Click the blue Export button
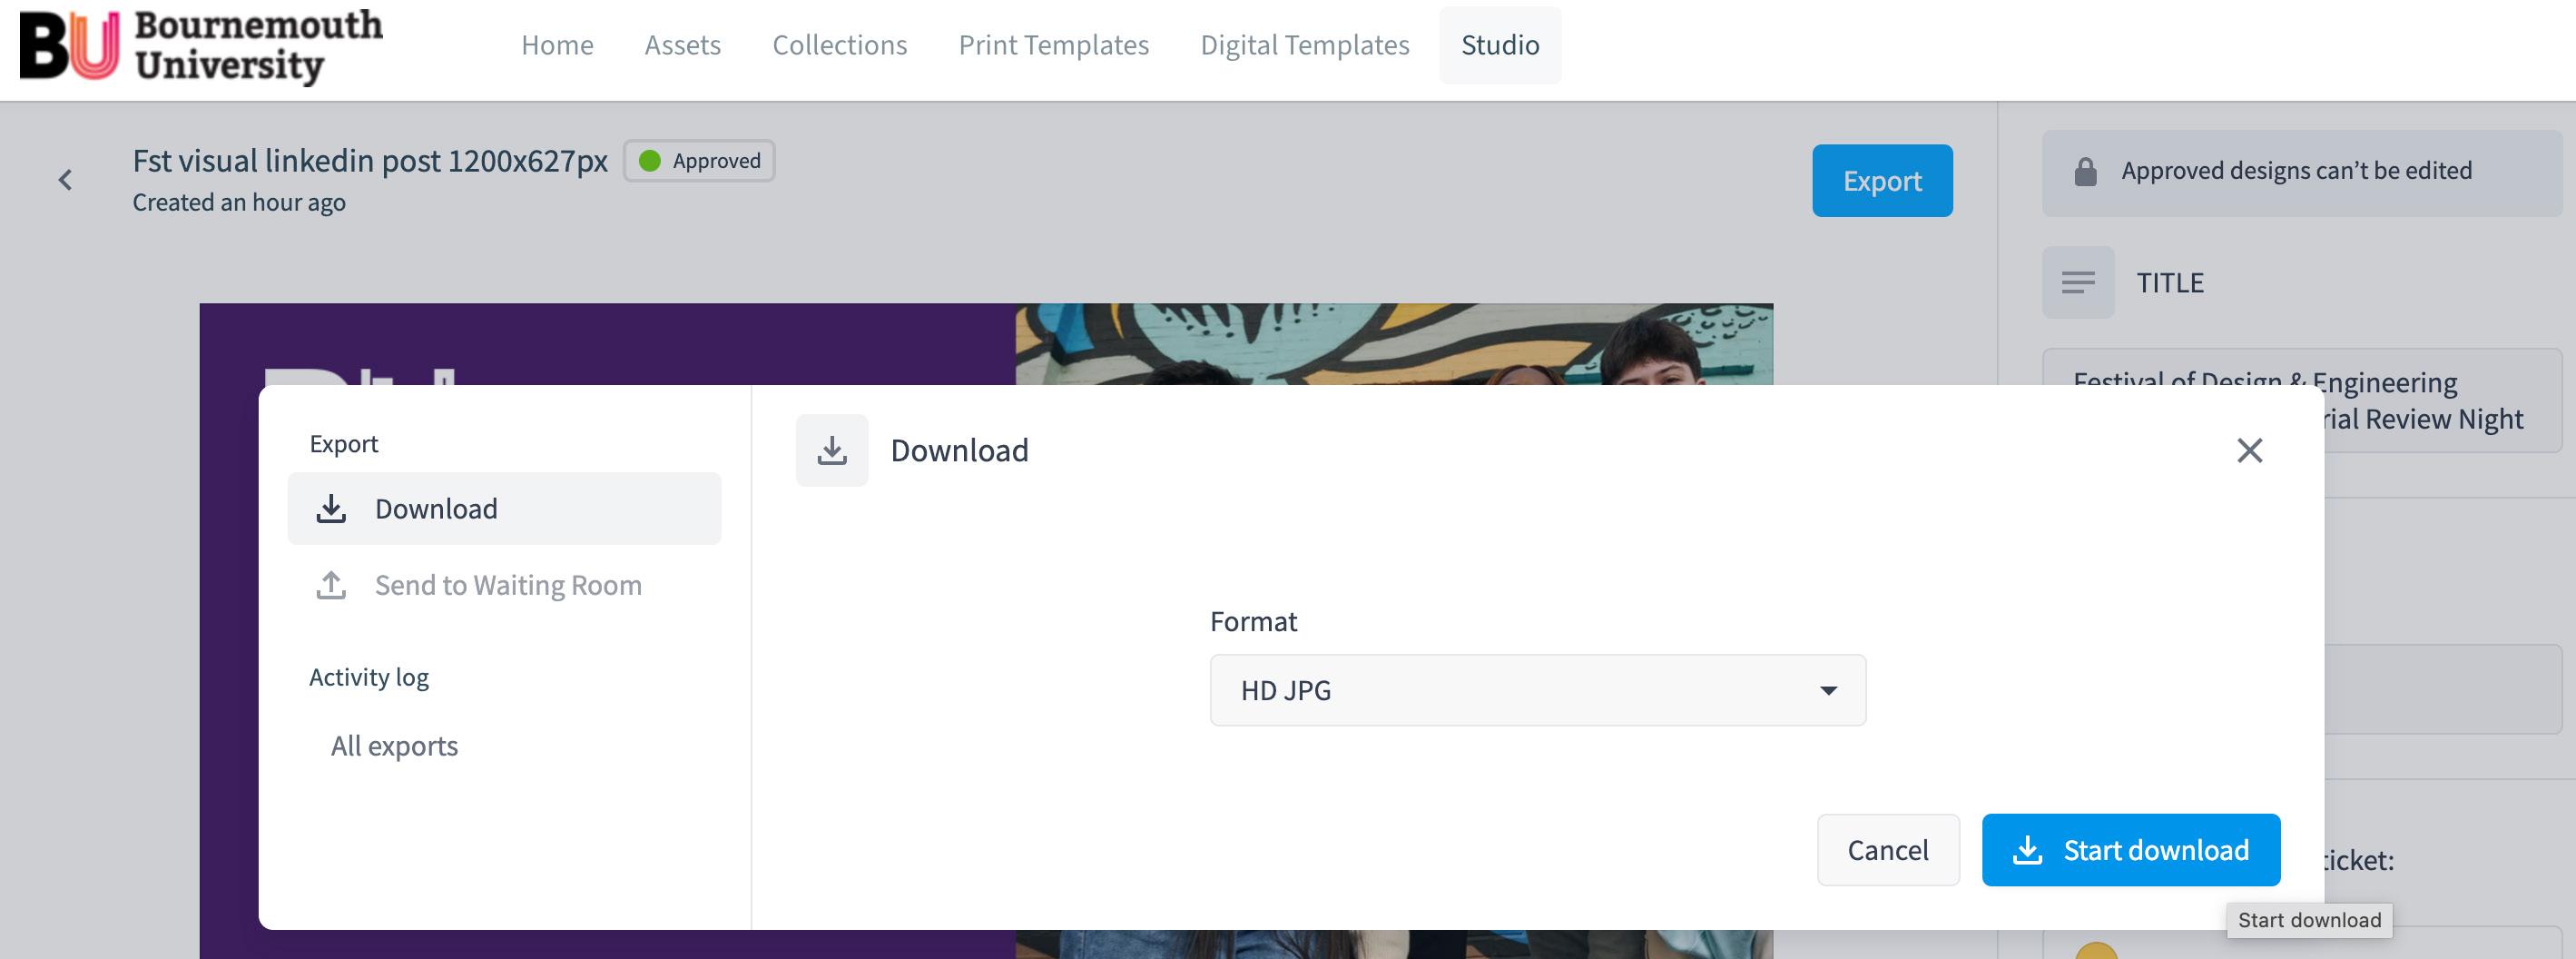Screen dimensions: 2576x959 click(1881, 181)
